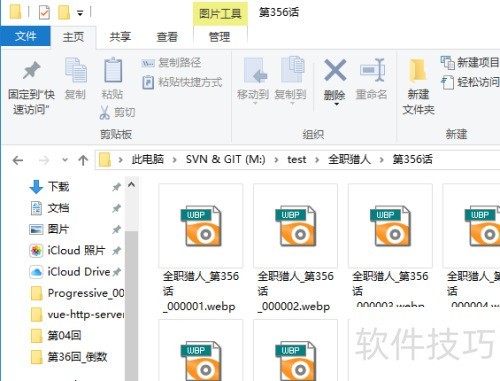Screen dimensions: 500x381
Task: Open the 第36回_倒数 folder in the sidebar
Action: (69, 357)
